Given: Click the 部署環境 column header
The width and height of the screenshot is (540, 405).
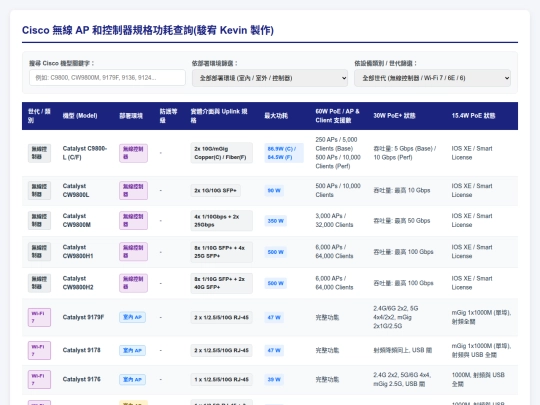Looking at the screenshot, I should point(131,116).
